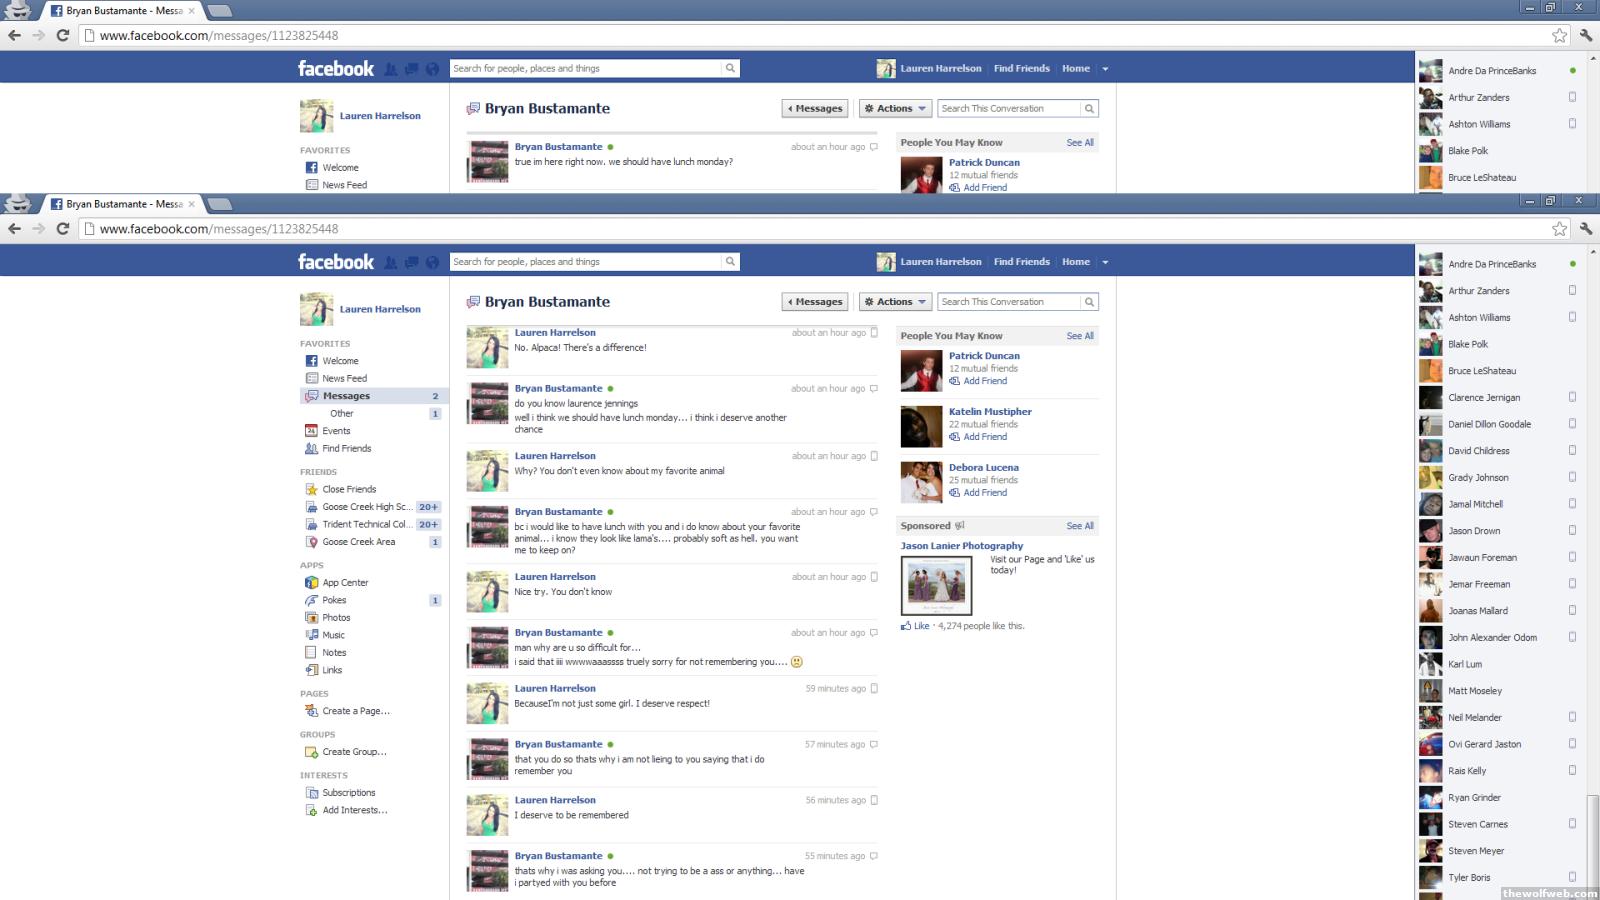Open Events in the left sidebar
Screen dimensions: 1600x900
tap(336, 431)
